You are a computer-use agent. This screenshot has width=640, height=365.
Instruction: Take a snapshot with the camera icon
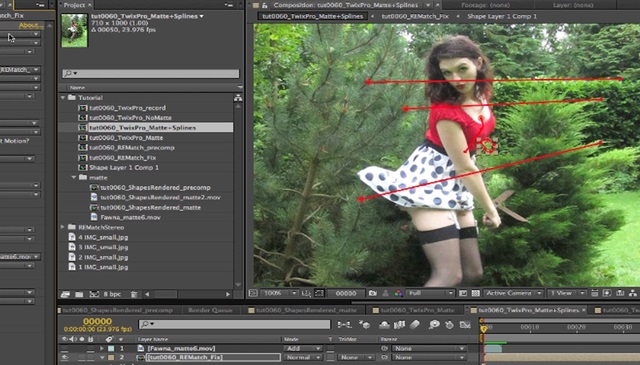373,293
